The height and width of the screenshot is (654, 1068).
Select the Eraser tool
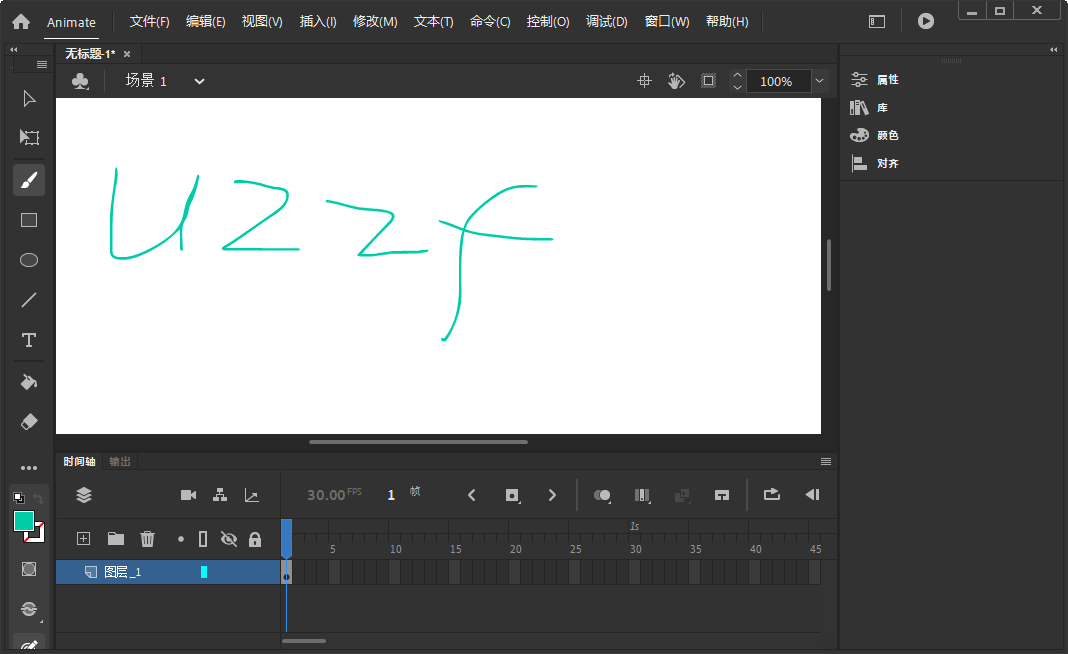pos(28,421)
